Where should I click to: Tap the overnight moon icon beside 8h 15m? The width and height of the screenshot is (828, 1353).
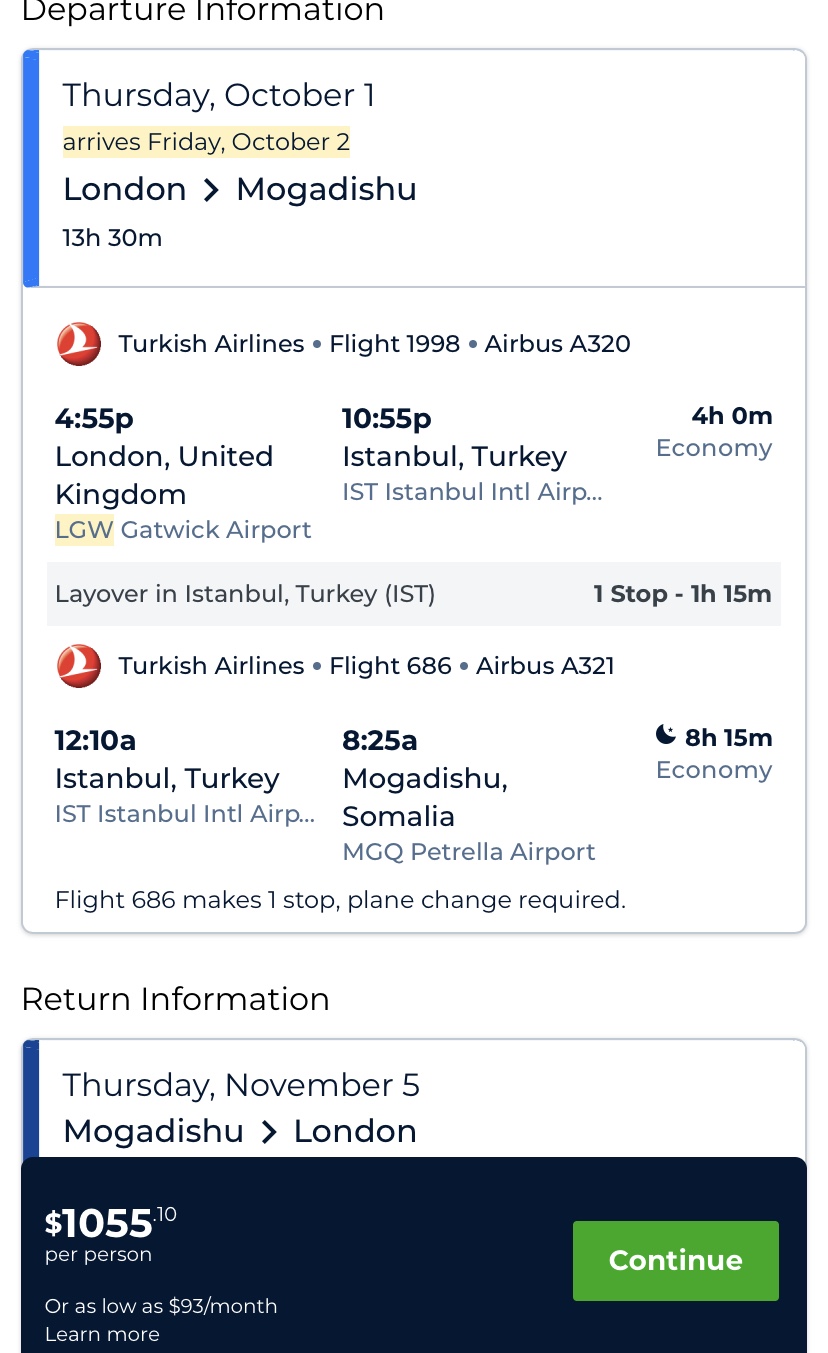[666, 736]
